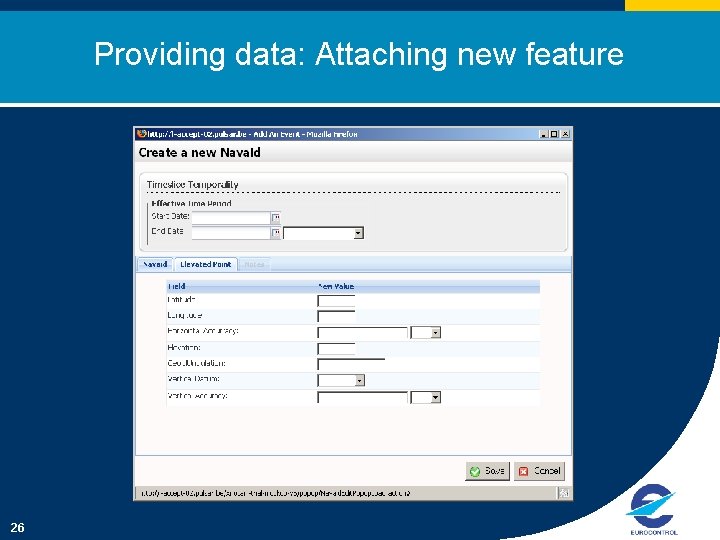The width and height of the screenshot is (720, 540).
Task: Close the Add An Event window
Action: pyautogui.click(x=565, y=134)
